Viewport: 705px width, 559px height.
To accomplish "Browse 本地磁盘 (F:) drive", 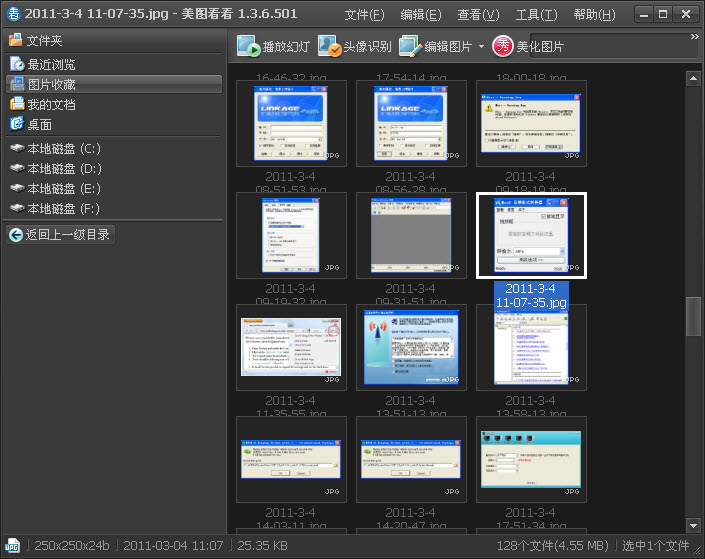I will click(64, 208).
